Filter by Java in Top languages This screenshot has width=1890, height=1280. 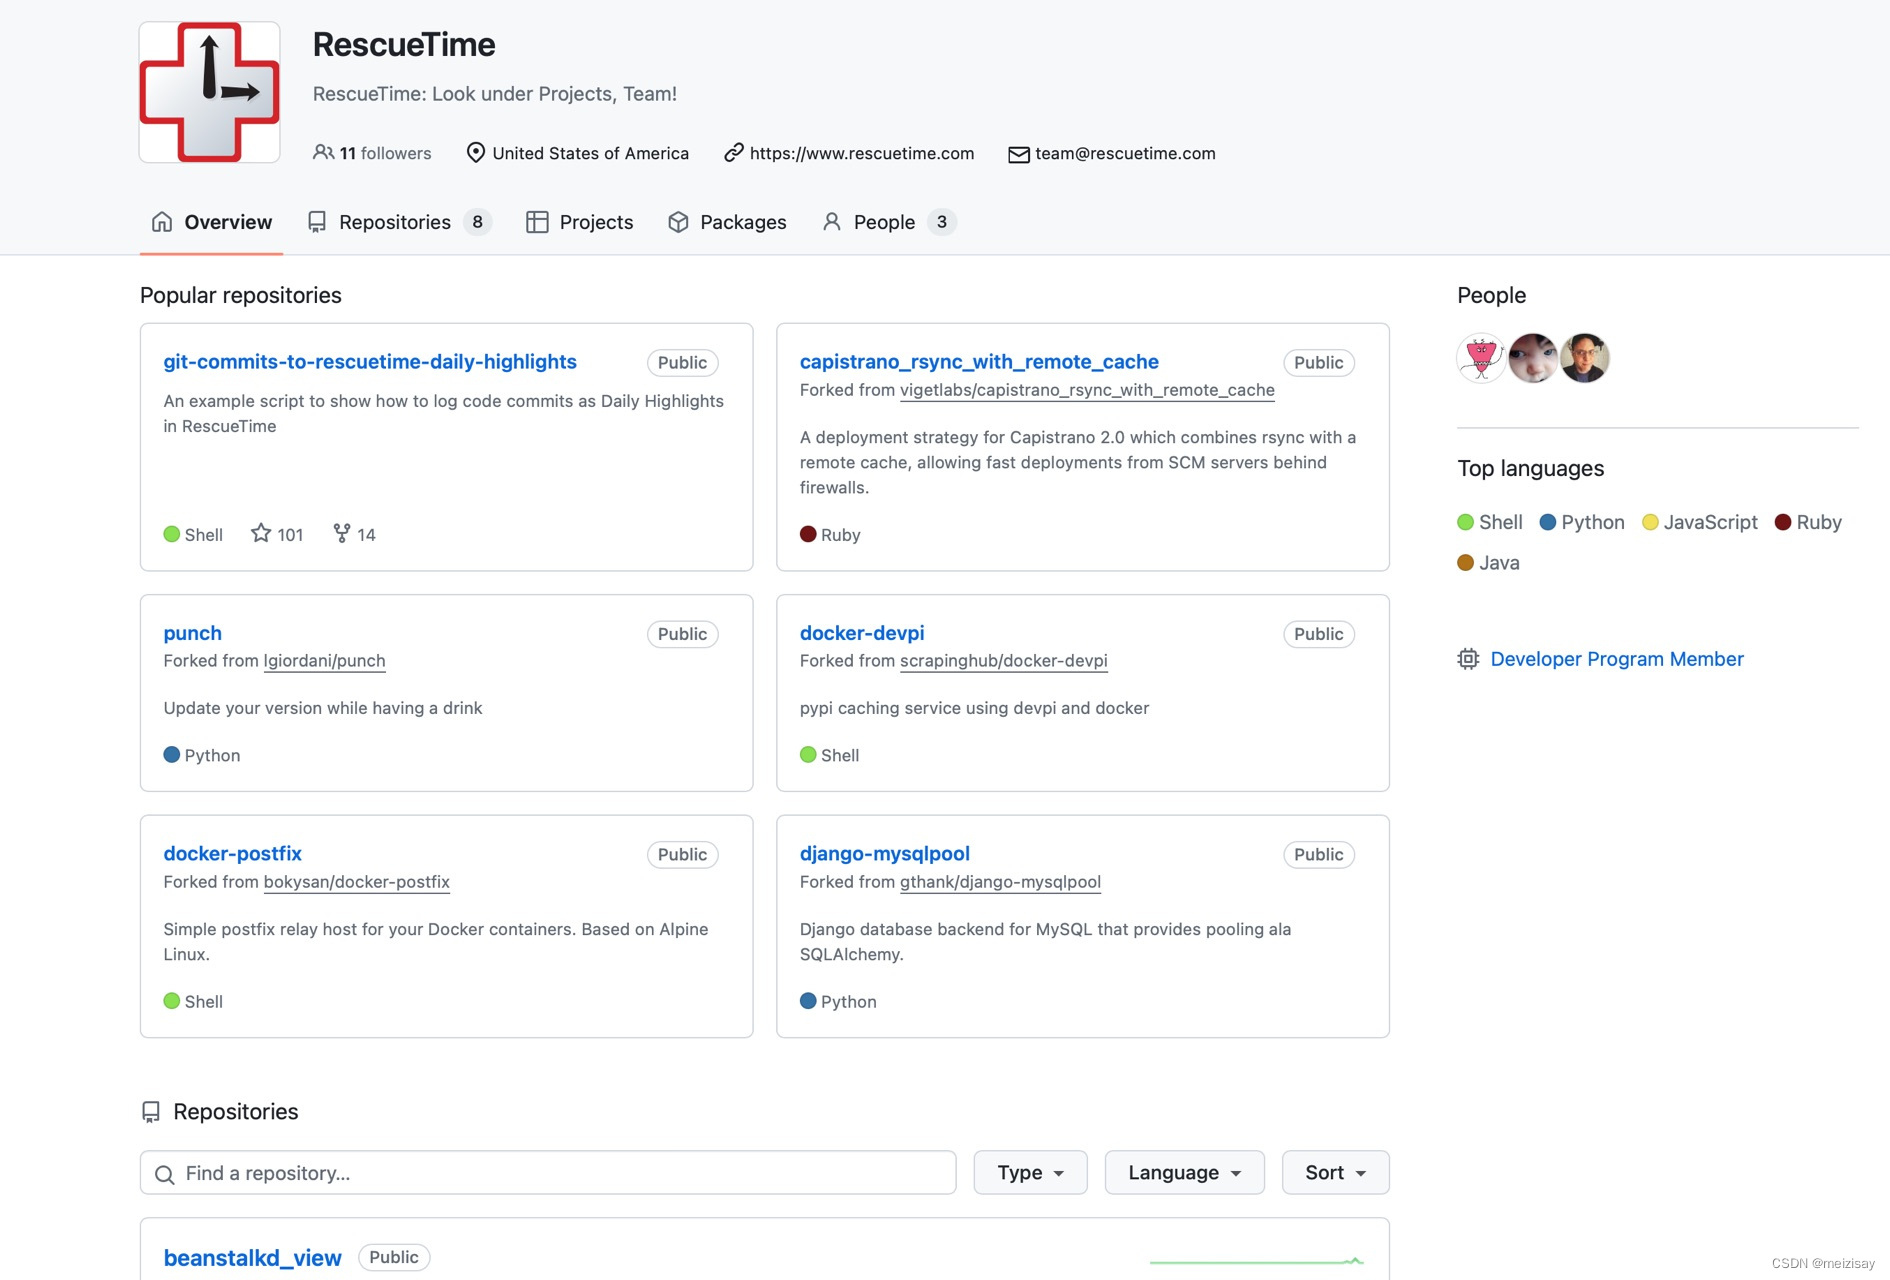(1488, 563)
